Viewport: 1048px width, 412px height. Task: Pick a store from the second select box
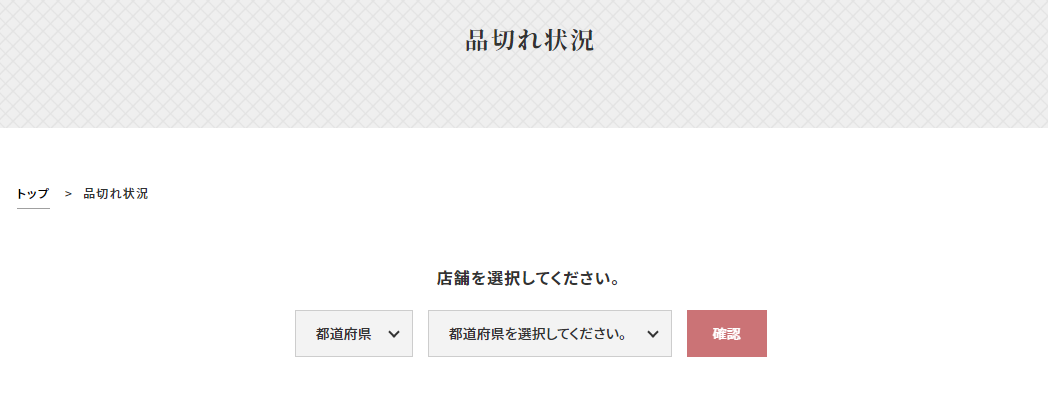549,333
